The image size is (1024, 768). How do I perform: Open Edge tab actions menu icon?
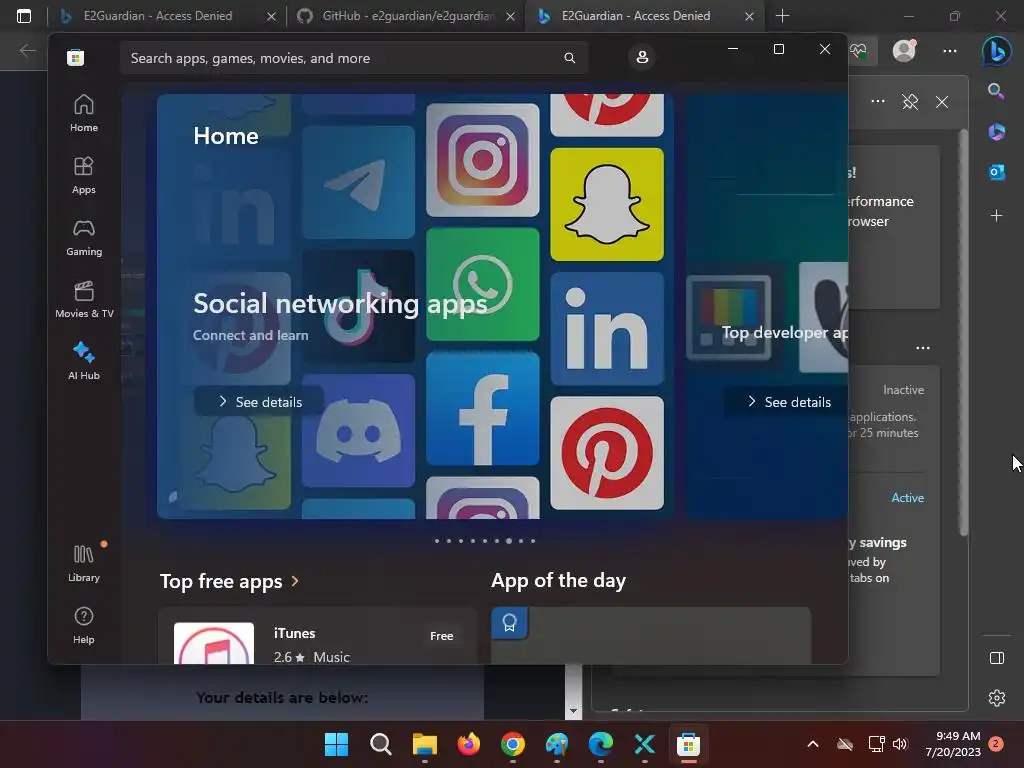click(x=24, y=16)
